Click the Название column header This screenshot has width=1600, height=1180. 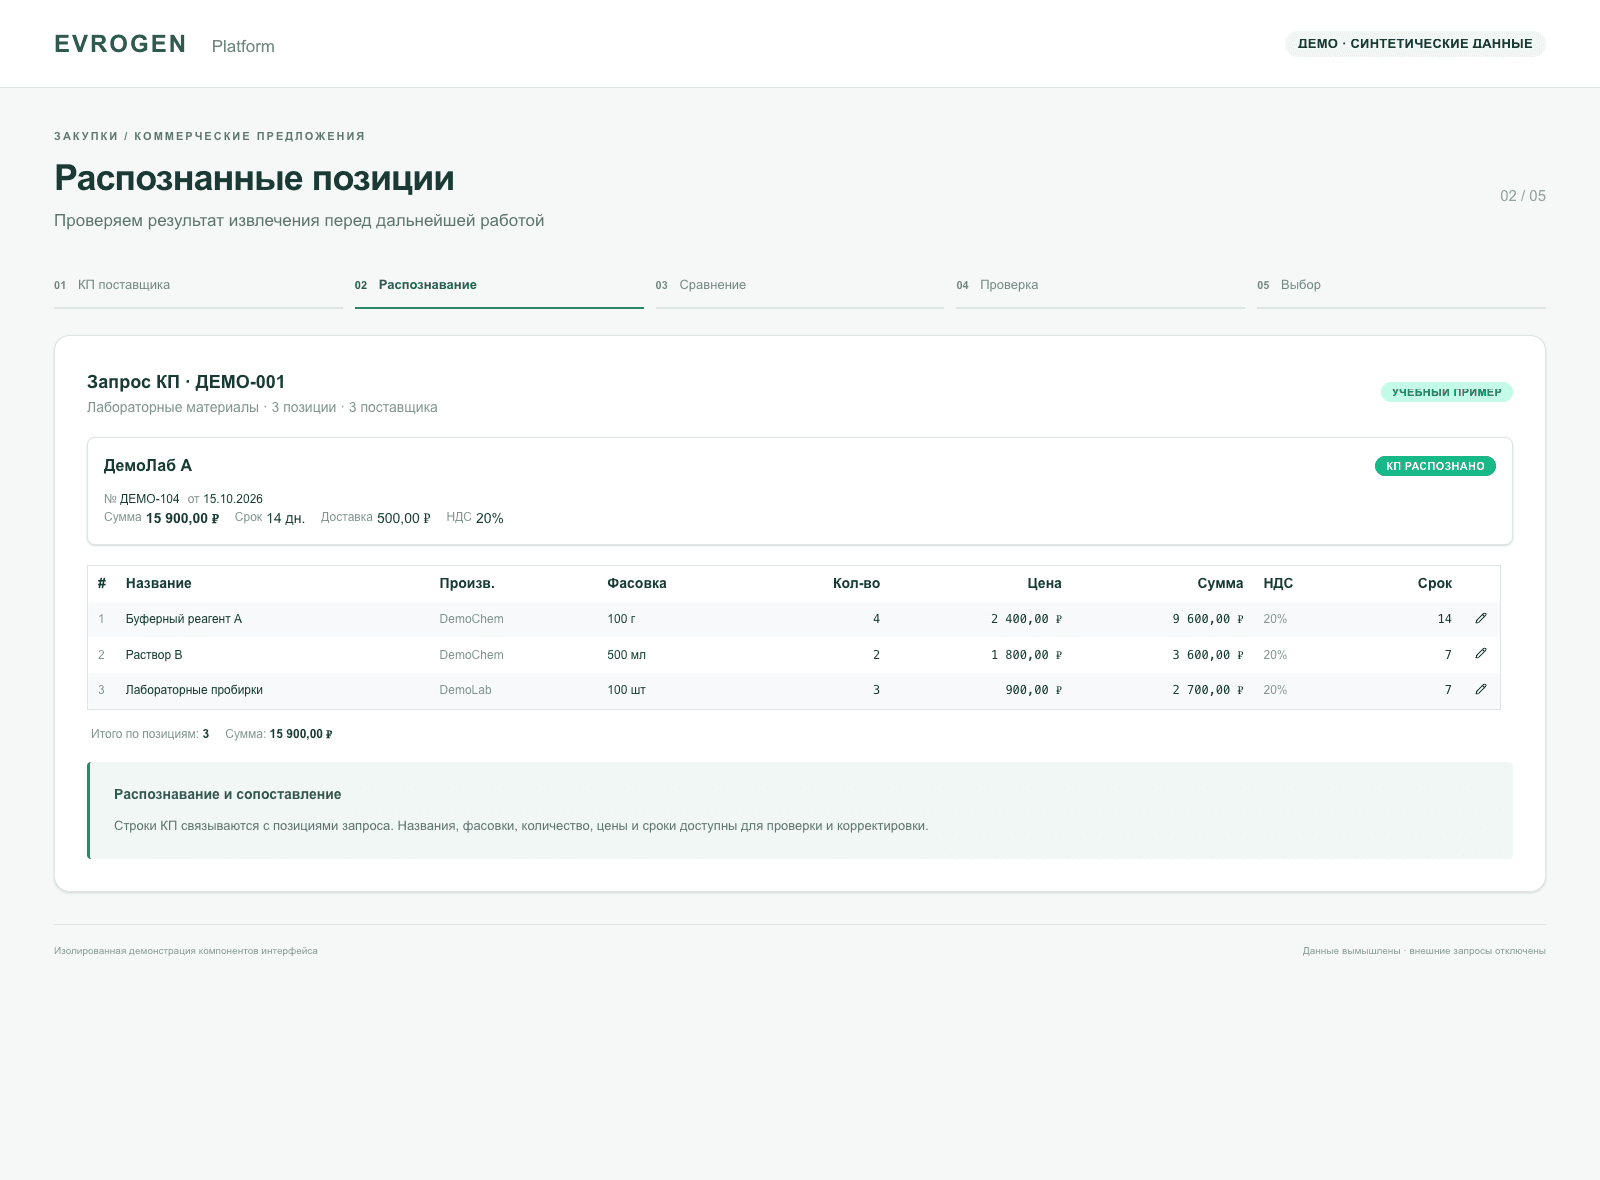coord(159,583)
